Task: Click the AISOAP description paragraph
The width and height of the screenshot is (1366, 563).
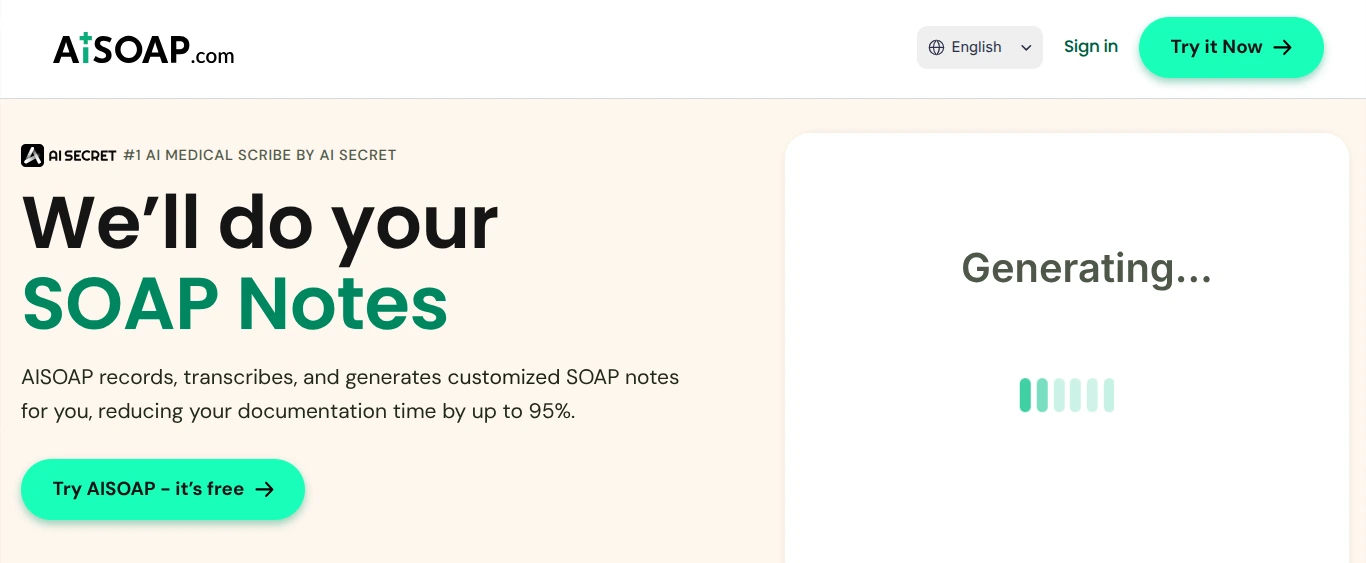Action: tap(350, 394)
